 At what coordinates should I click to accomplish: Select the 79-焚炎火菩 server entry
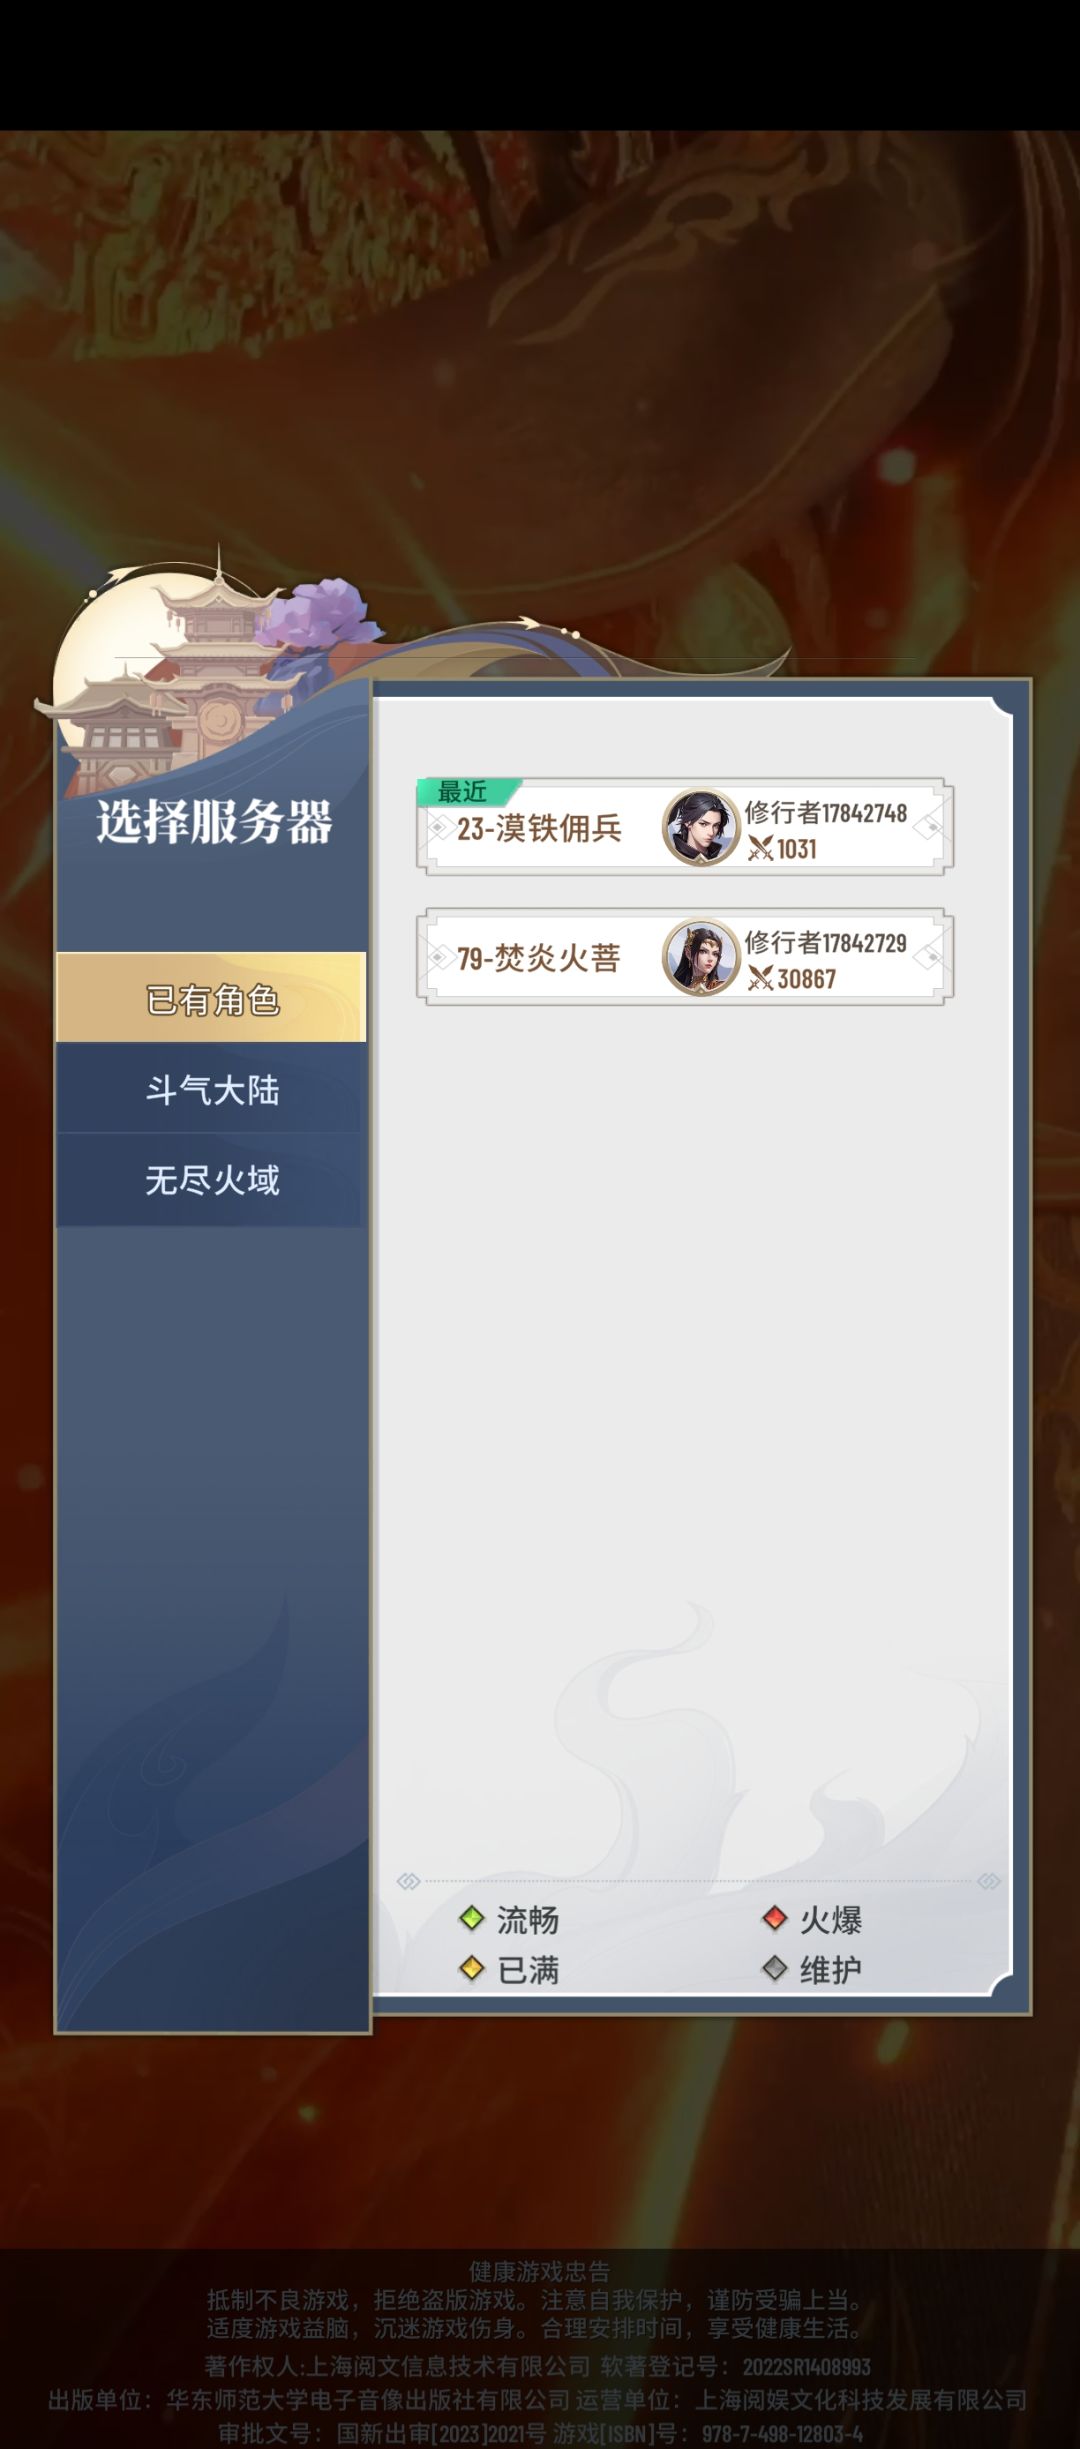point(684,957)
